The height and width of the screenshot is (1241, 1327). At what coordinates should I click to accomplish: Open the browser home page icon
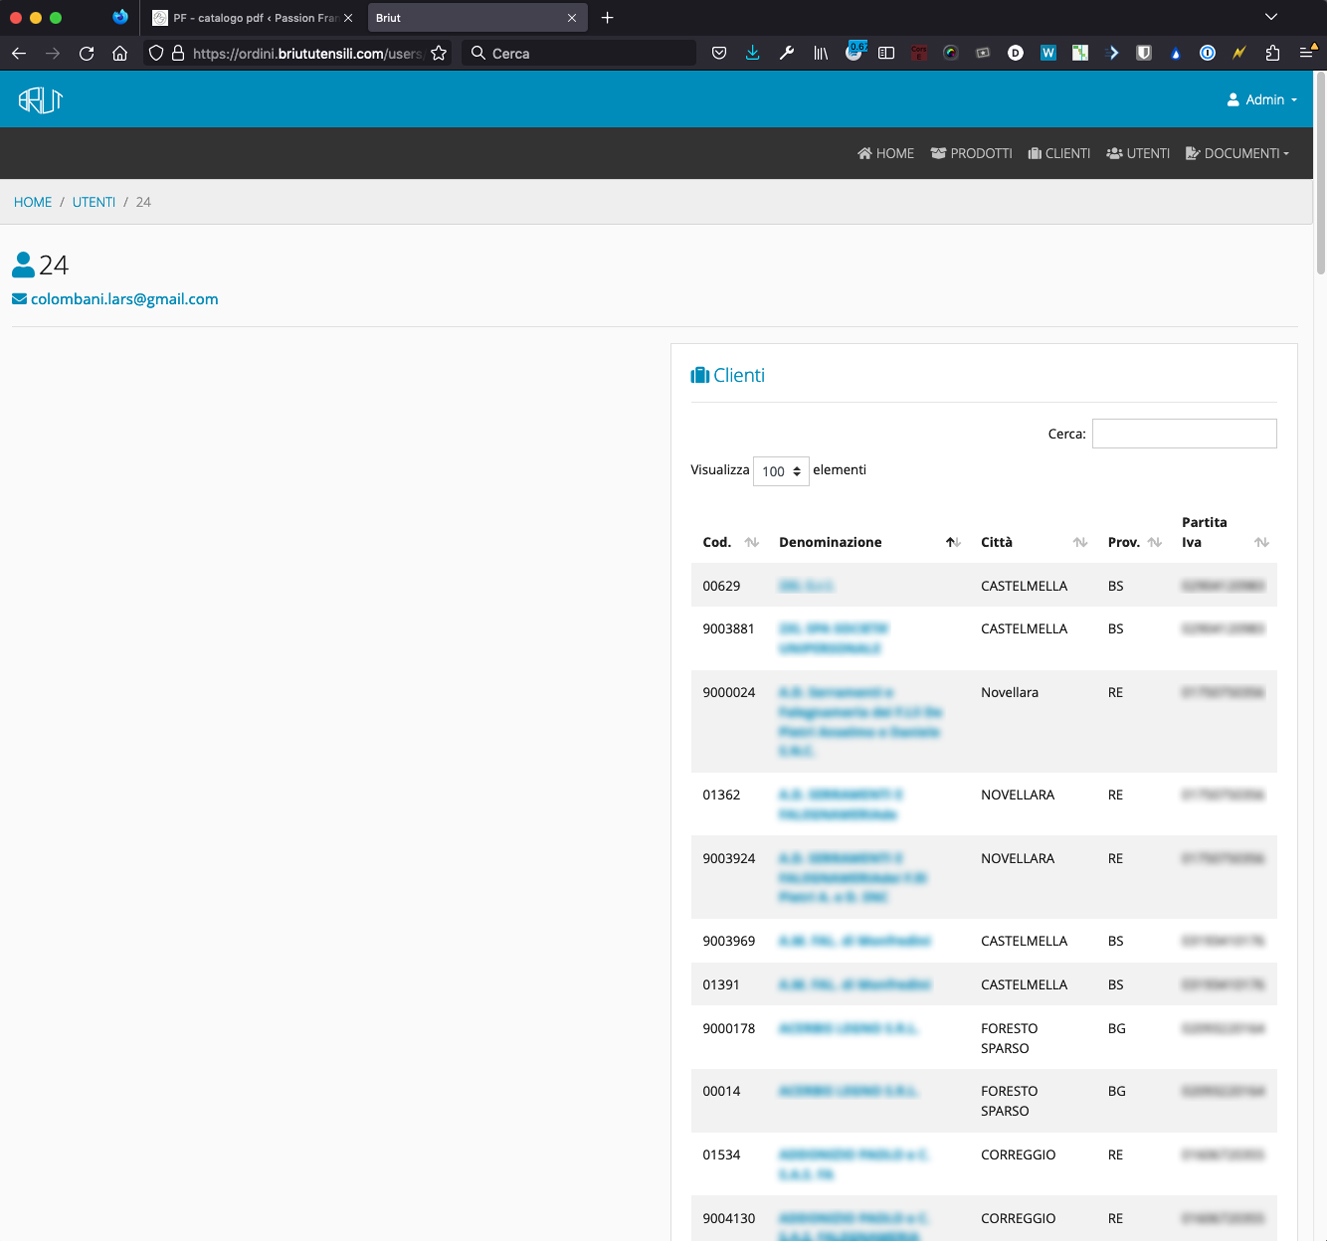pos(120,53)
